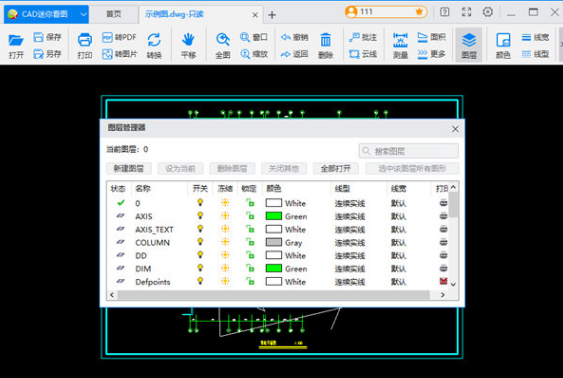
Task: Click the user account 111 badge
Action: tap(386, 12)
